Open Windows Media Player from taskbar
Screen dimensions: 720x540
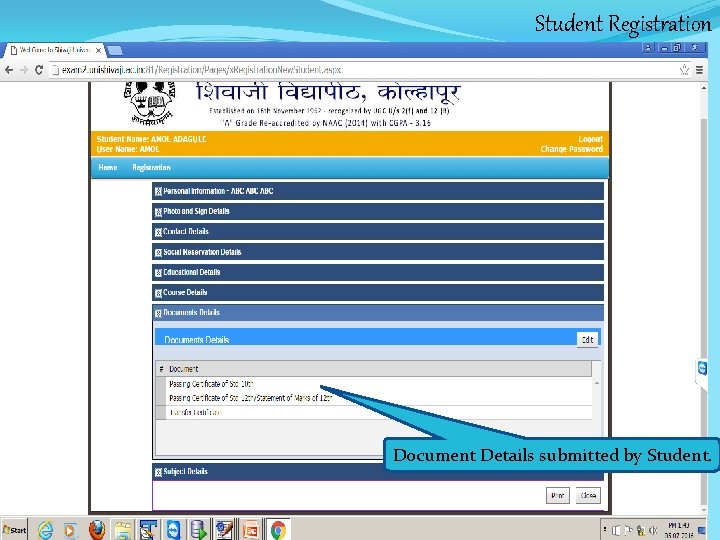click(70, 530)
